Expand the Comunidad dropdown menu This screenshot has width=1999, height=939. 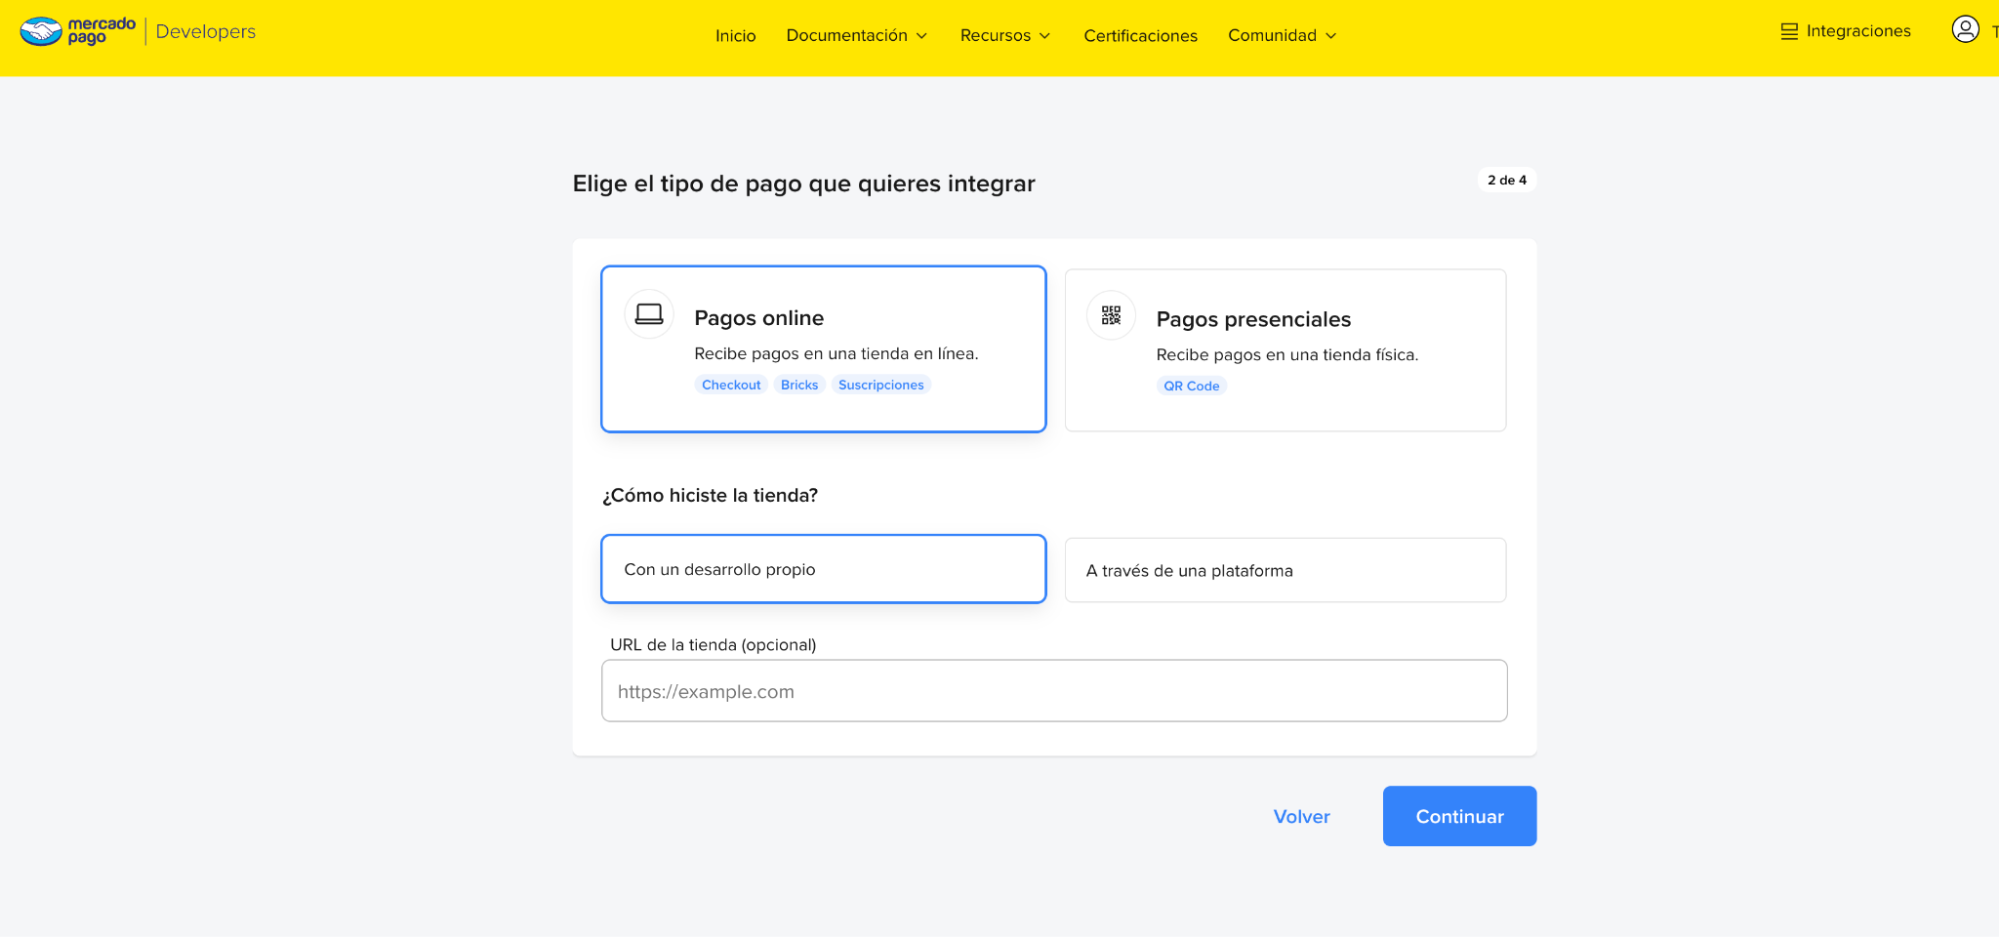(1282, 35)
